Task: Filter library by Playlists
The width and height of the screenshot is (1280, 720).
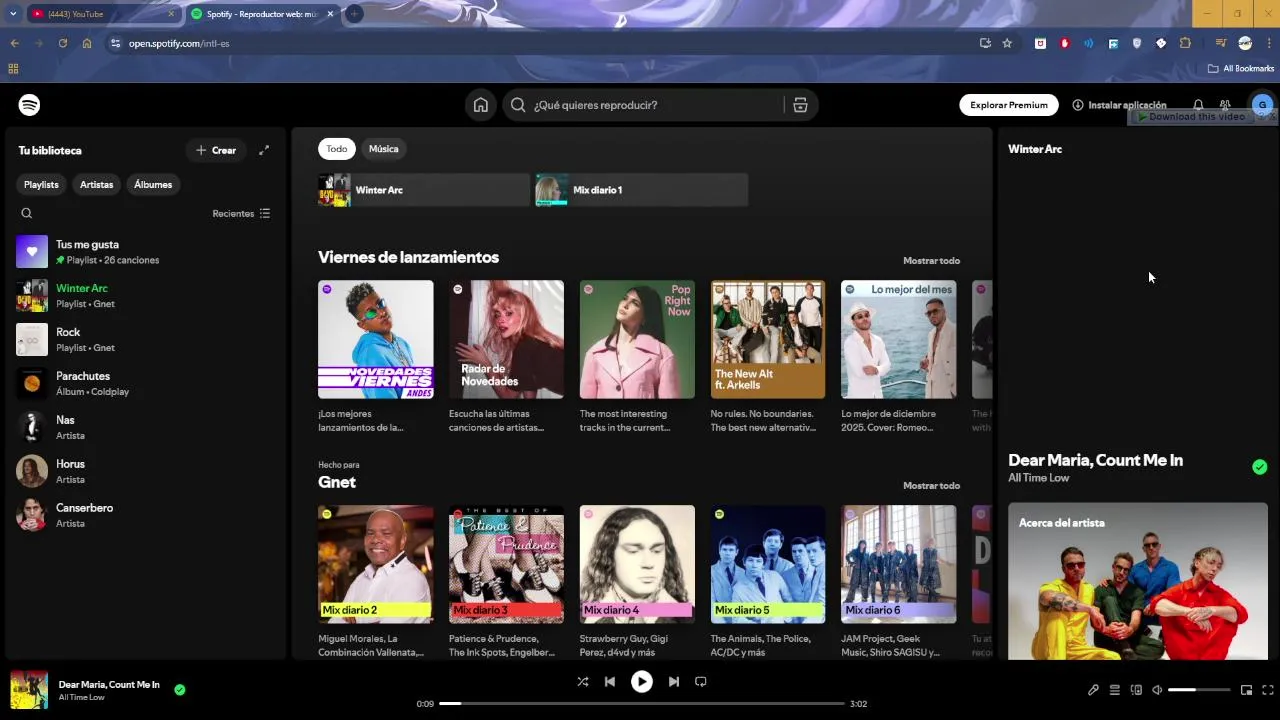Action: tap(41, 185)
